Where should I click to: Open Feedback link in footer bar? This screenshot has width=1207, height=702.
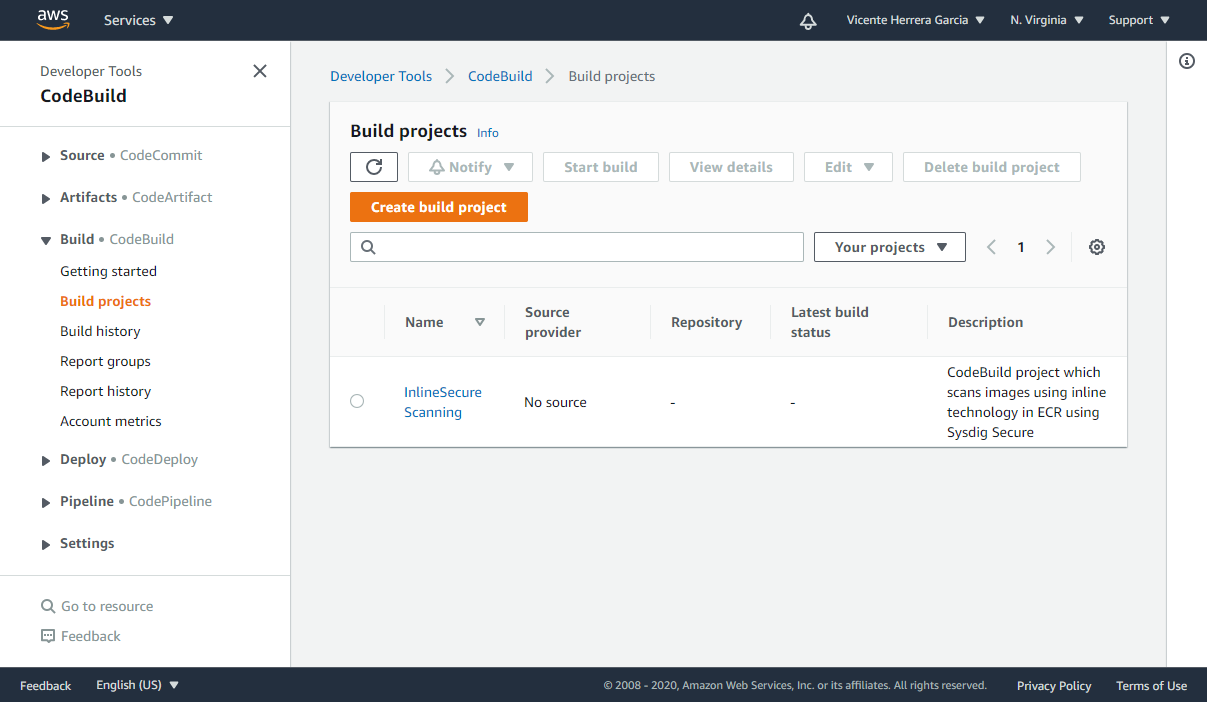pyautogui.click(x=45, y=686)
